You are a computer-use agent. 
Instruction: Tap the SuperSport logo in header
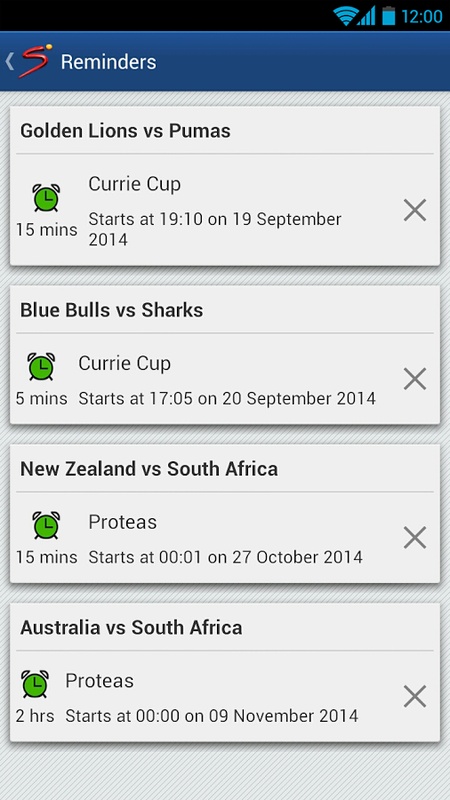click(x=35, y=61)
